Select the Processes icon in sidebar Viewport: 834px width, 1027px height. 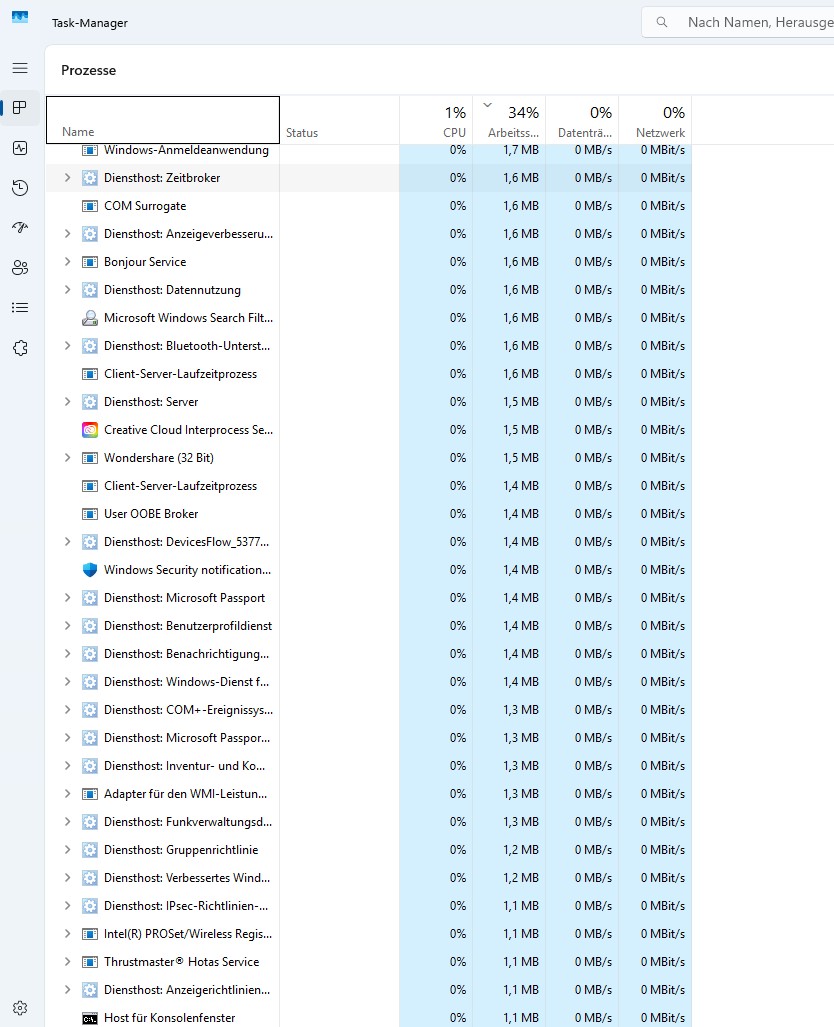[20, 108]
